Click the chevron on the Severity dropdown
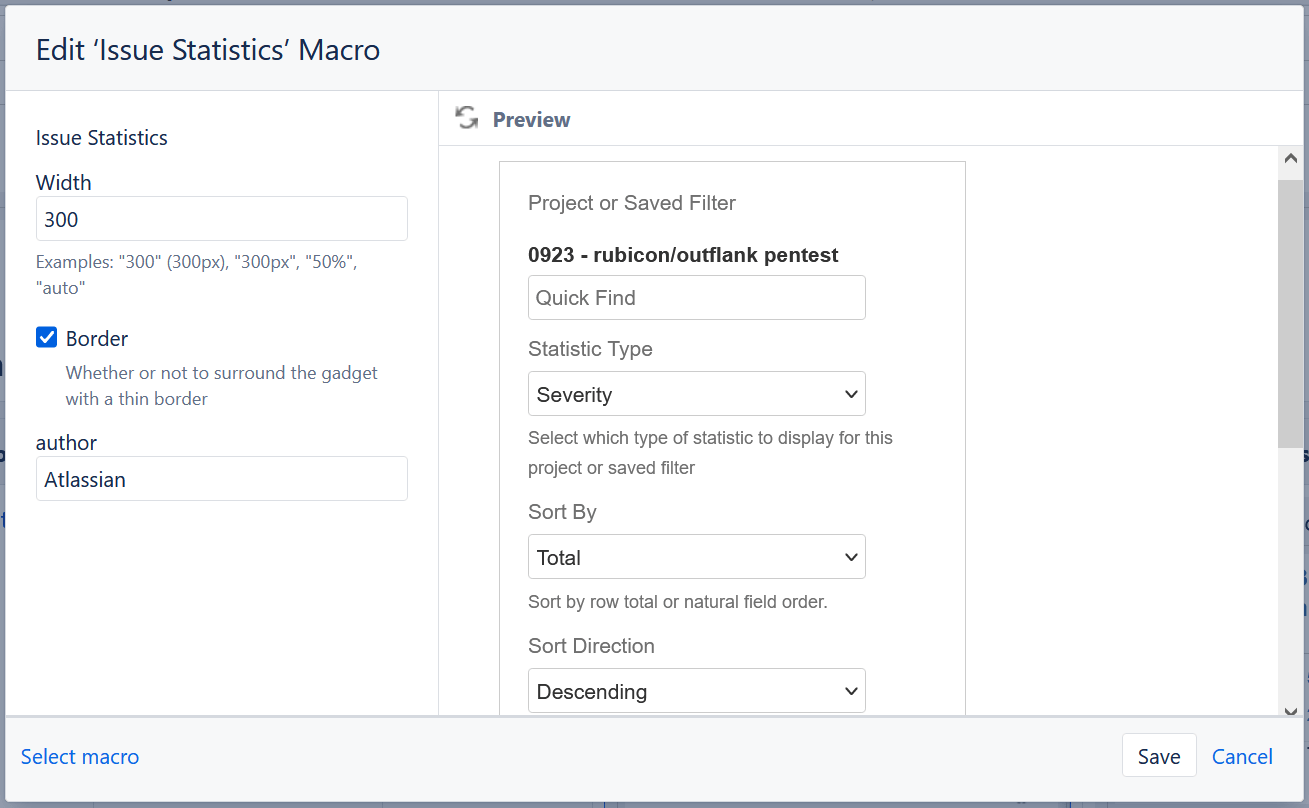The height and width of the screenshot is (808, 1309). click(x=851, y=394)
